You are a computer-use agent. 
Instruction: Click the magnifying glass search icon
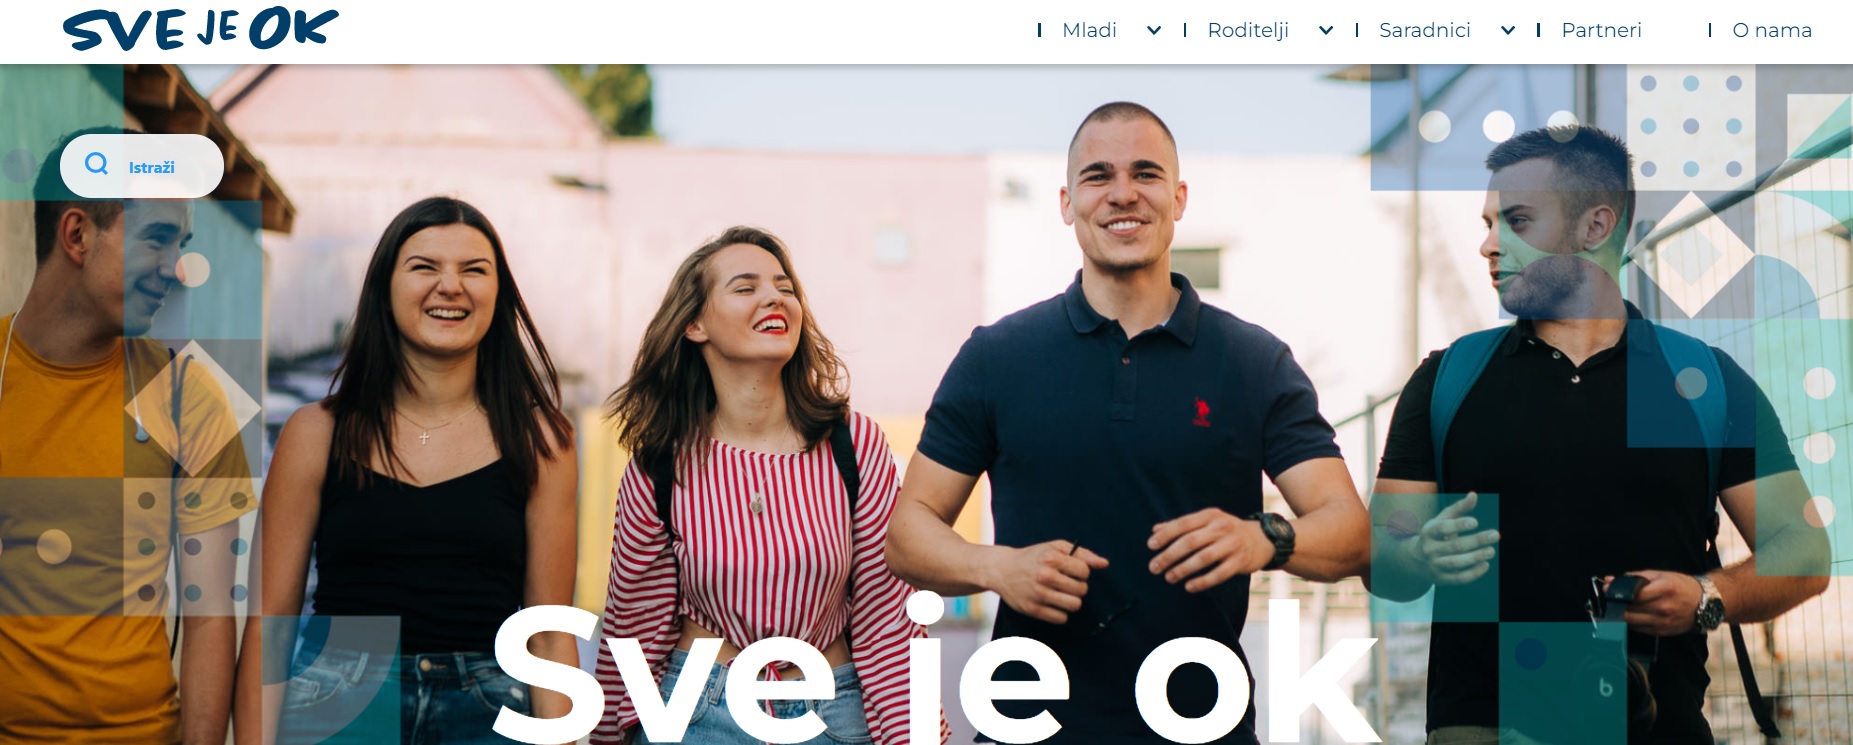[97, 164]
